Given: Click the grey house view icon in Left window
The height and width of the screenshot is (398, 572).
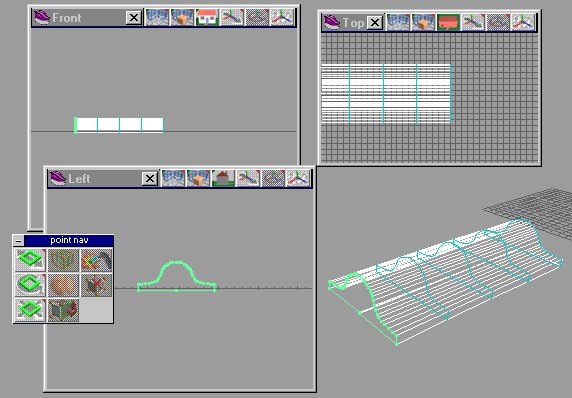Looking at the screenshot, I should click(223, 178).
